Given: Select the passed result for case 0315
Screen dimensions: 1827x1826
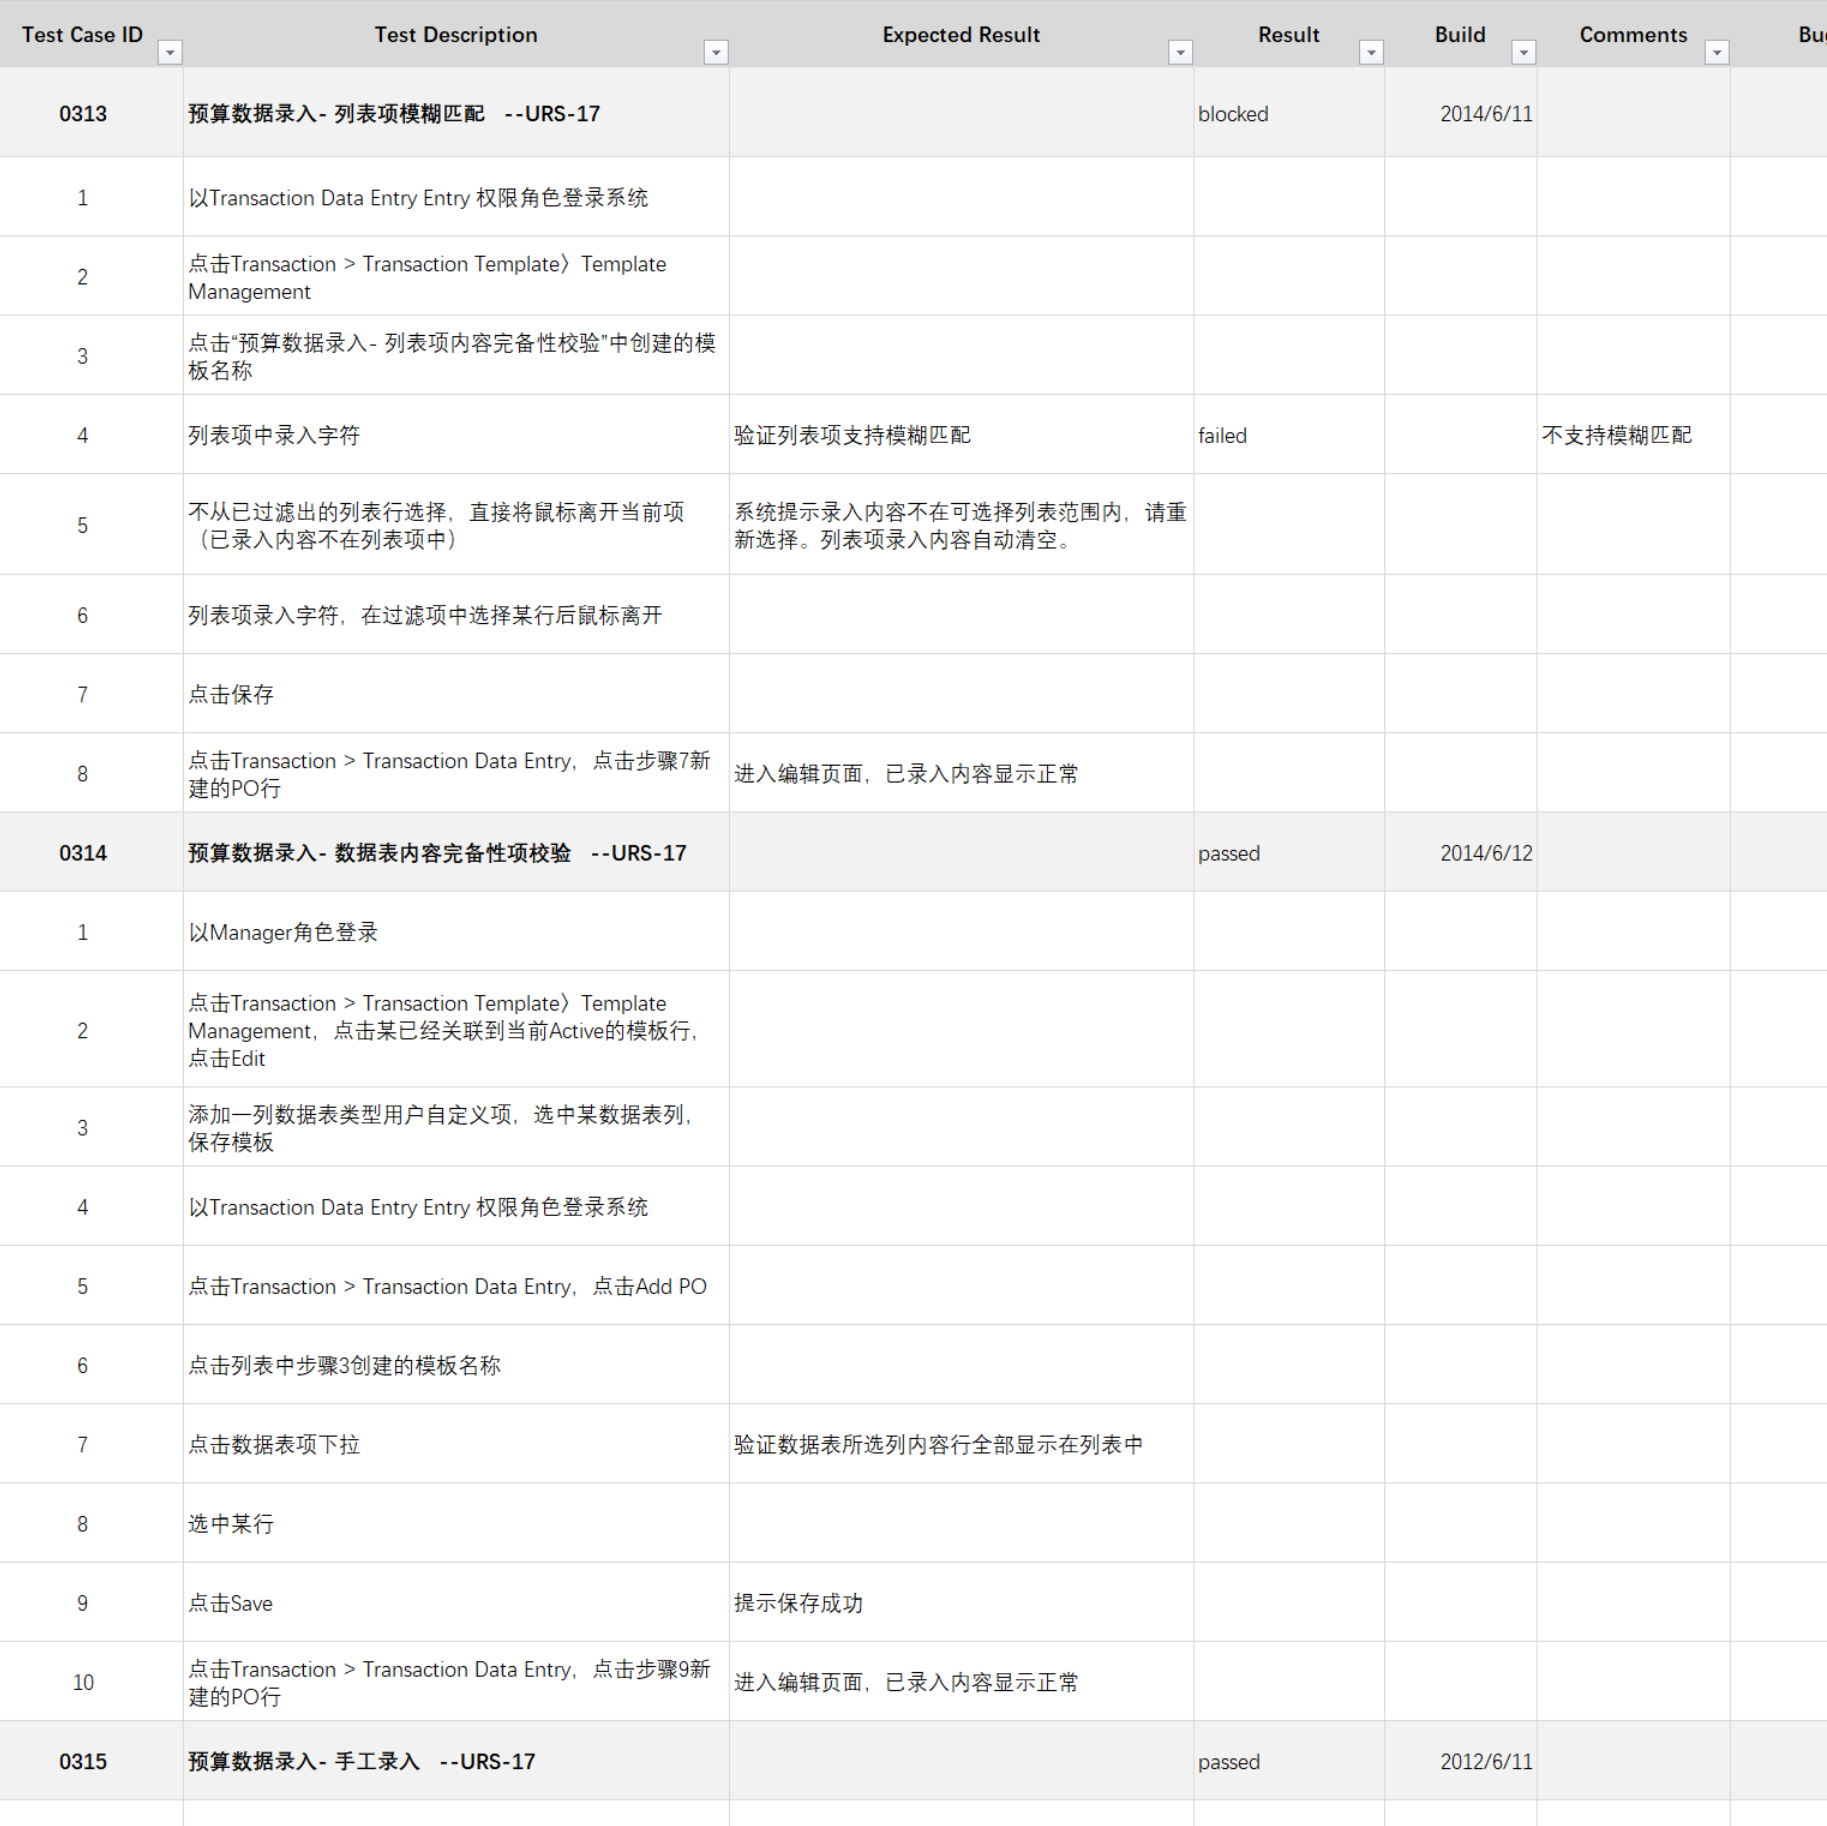Looking at the screenshot, I should click(x=1289, y=1762).
